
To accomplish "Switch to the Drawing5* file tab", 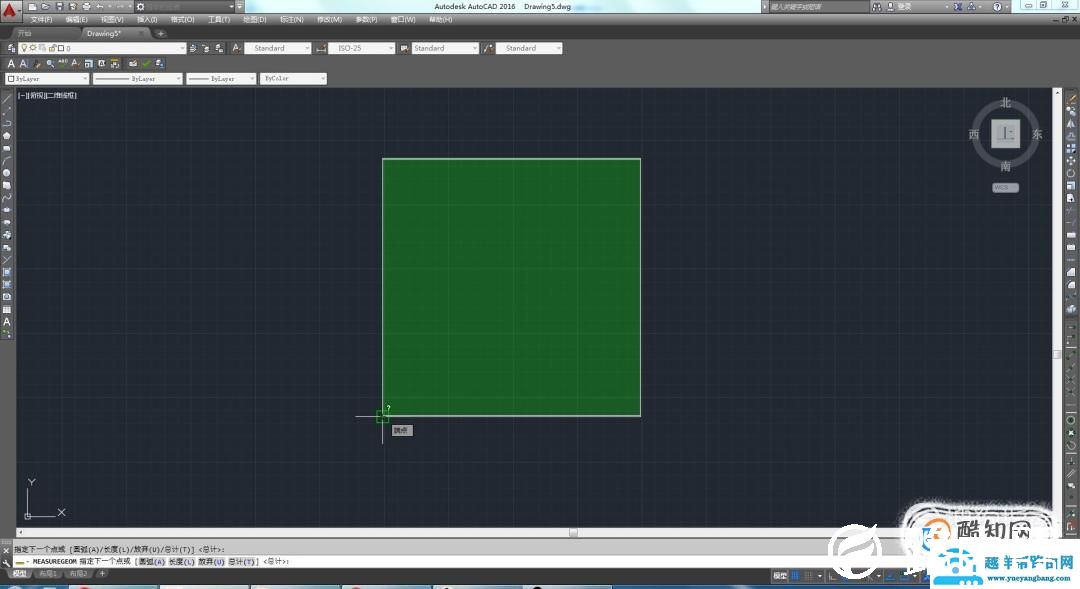I will [x=104, y=33].
